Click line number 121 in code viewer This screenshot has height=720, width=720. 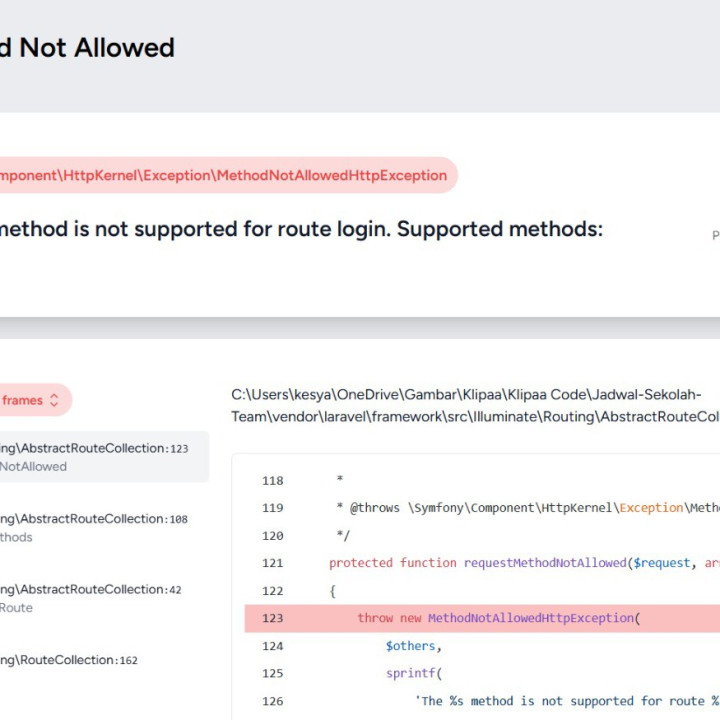[272, 563]
